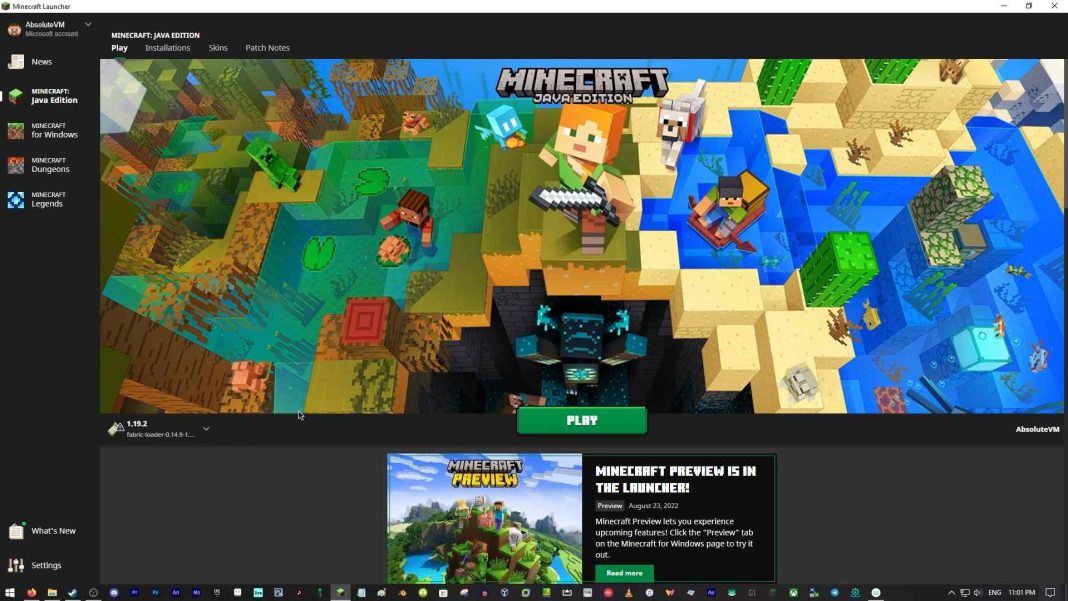This screenshot has width=1068, height=601.
Task: Click the Preview tag on the article
Action: coord(610,506)
